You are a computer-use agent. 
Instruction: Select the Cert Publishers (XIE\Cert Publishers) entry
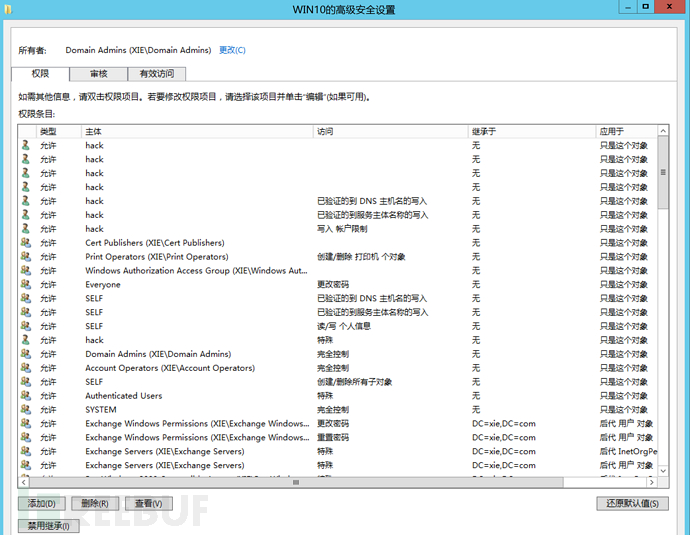click(338, 243)
